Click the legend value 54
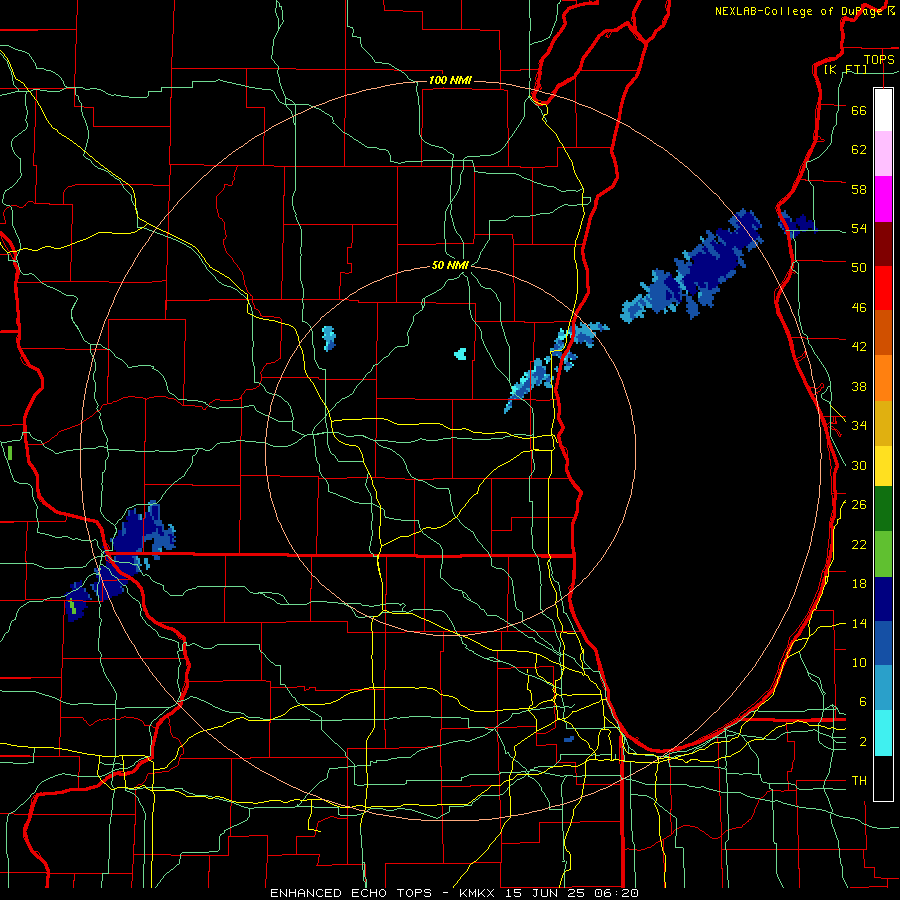 click(x=859, y=228)
